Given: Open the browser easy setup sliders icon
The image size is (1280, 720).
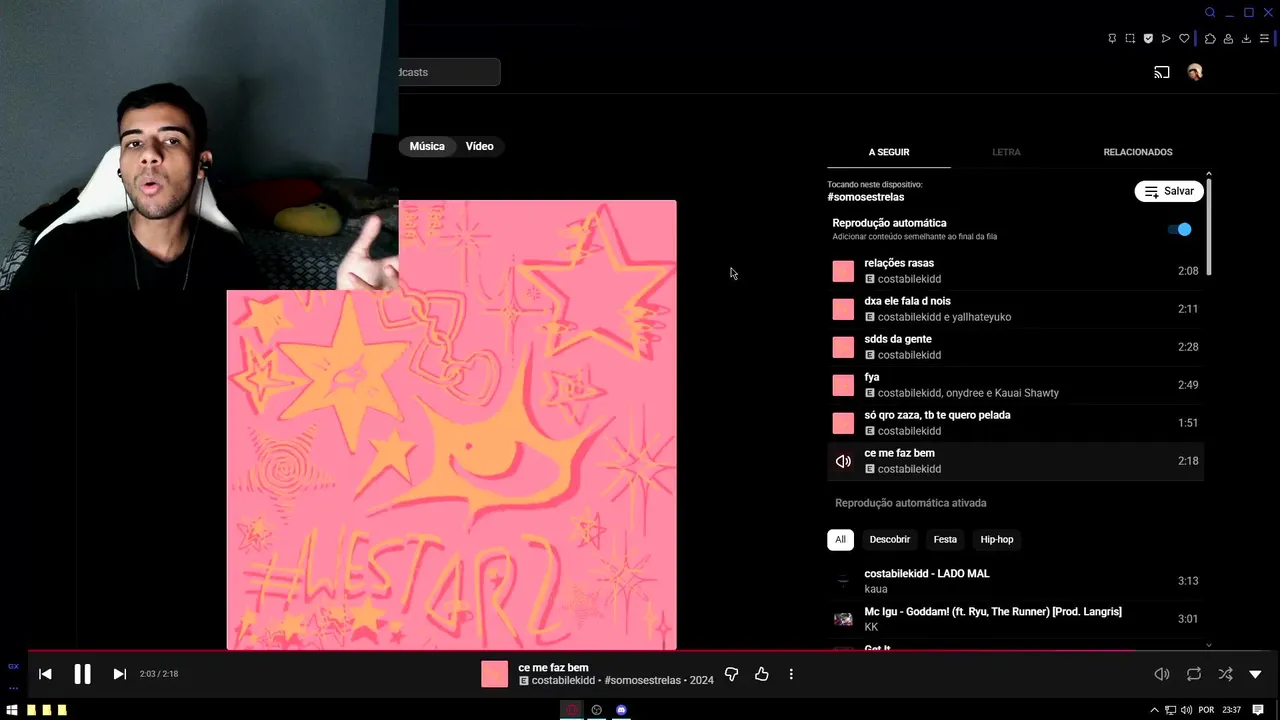Looking at the screenshot, I should (x=1264, y=38).
